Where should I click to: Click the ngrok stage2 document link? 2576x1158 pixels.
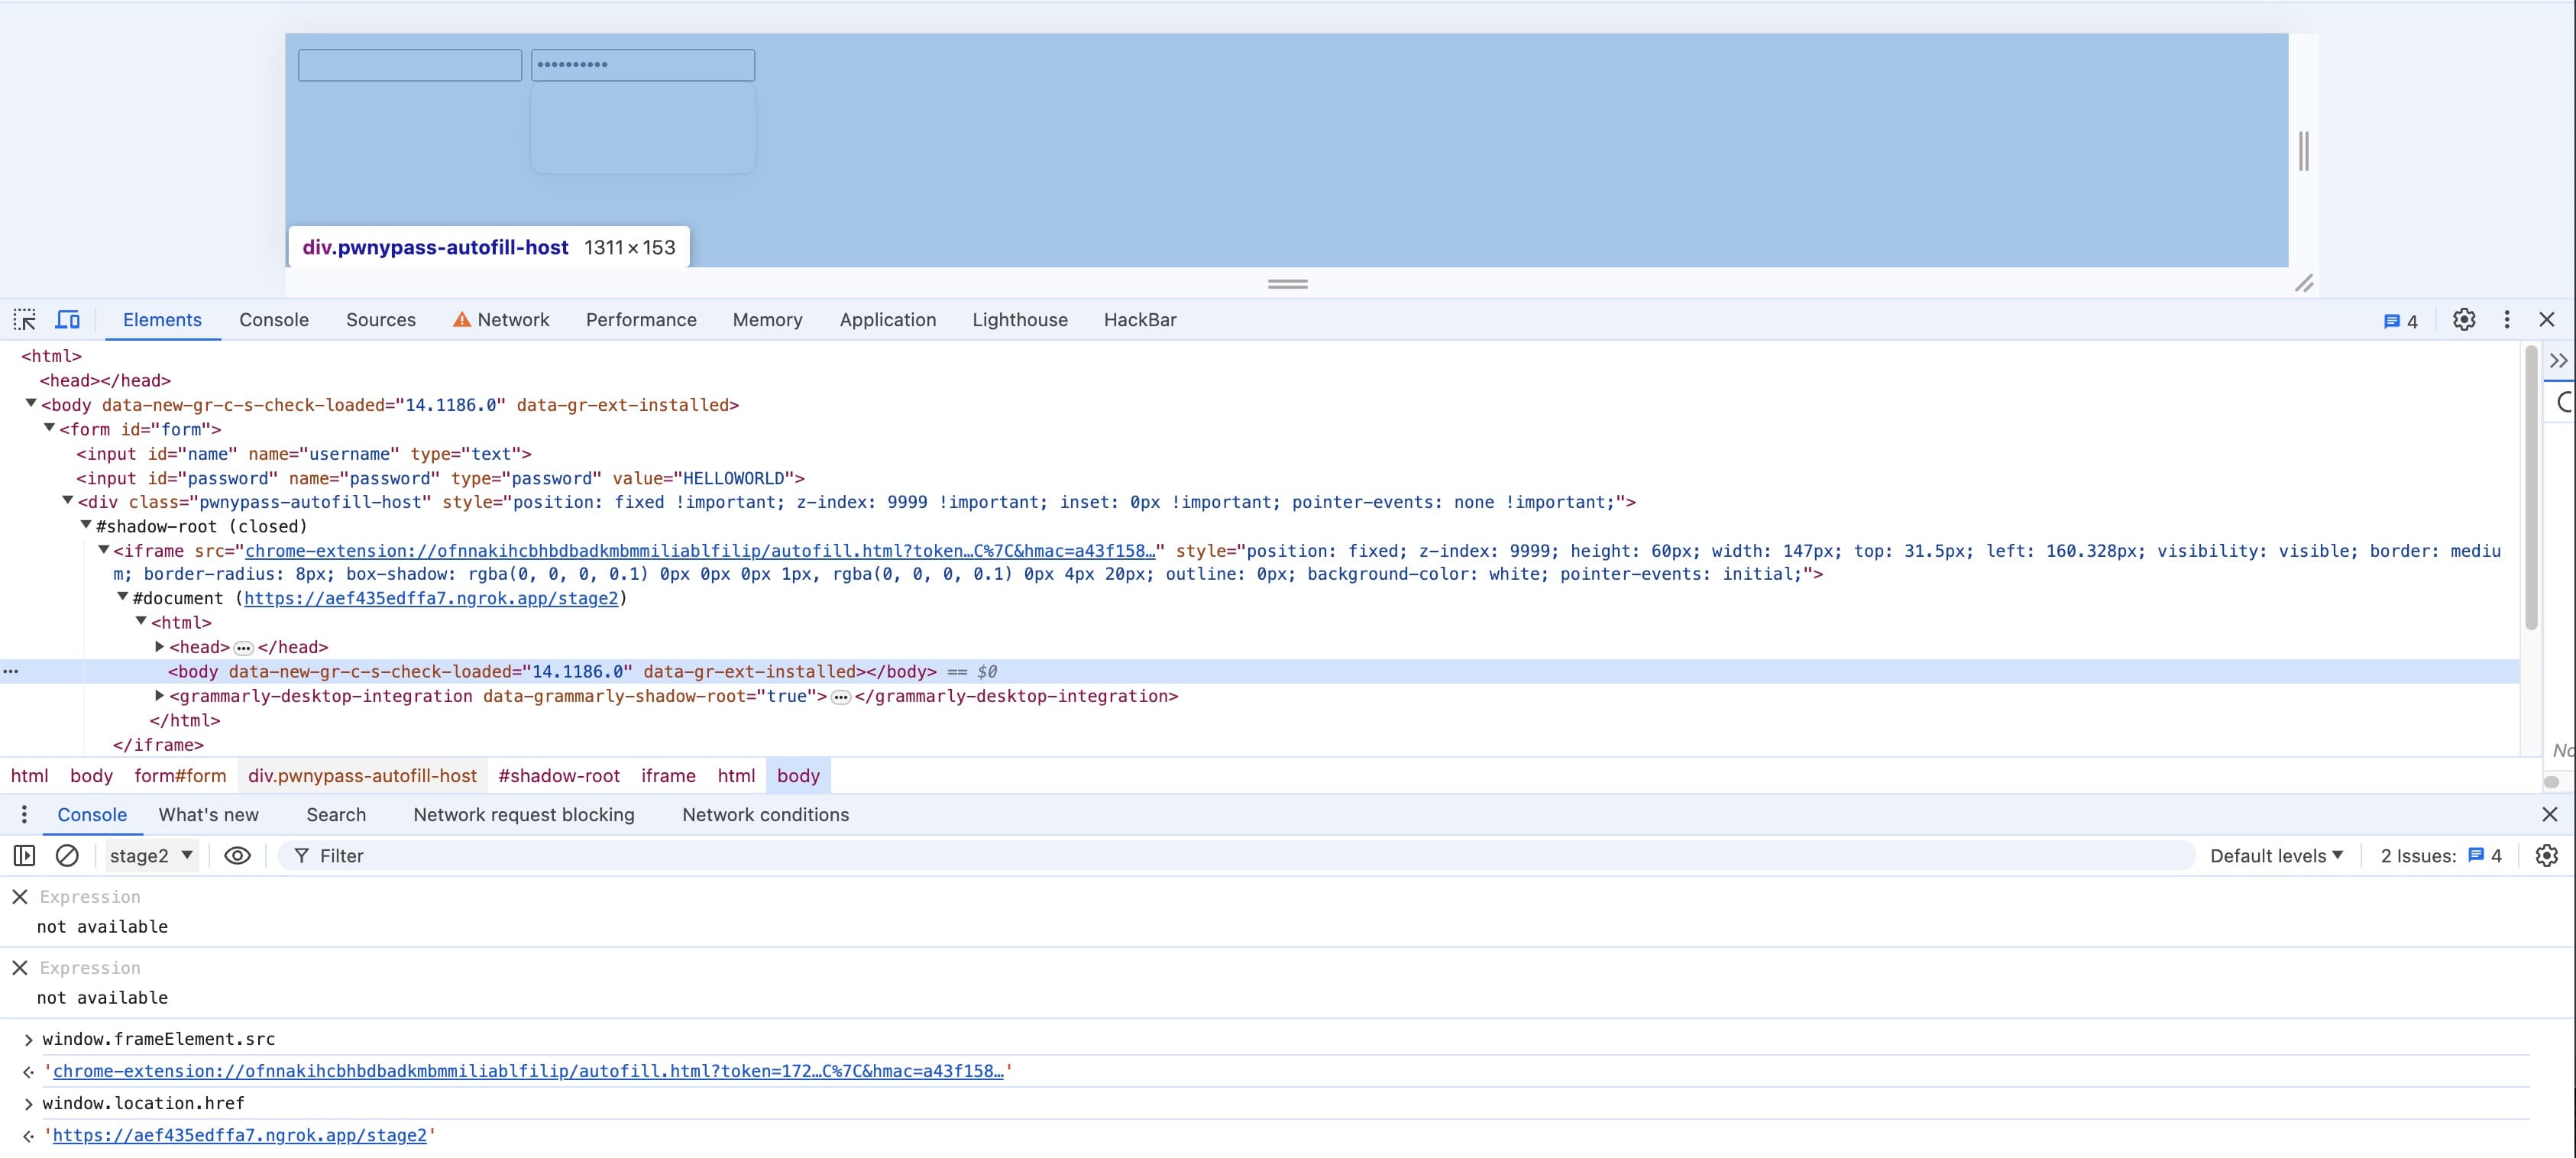click(430, 599)
